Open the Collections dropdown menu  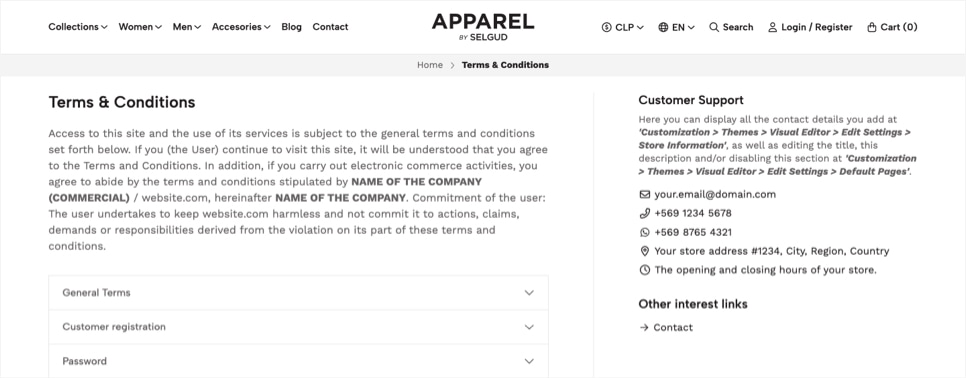(78, 27)
